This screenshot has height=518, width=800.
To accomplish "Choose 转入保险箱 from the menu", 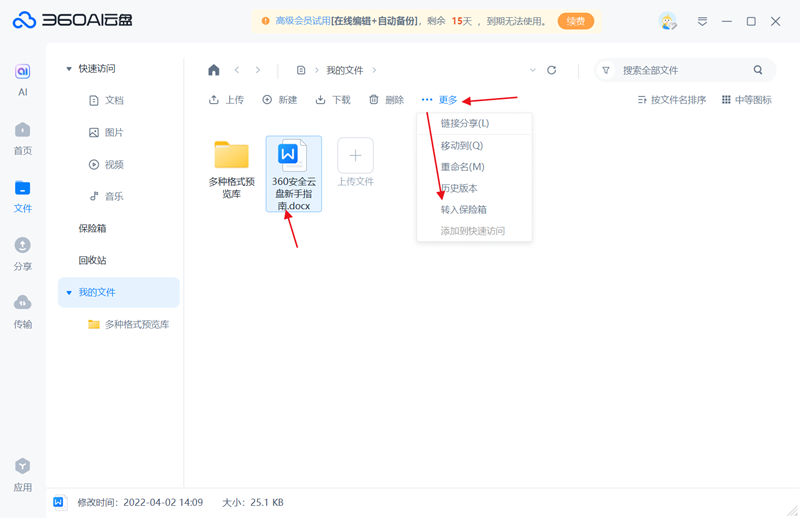I will pos(474,210).
